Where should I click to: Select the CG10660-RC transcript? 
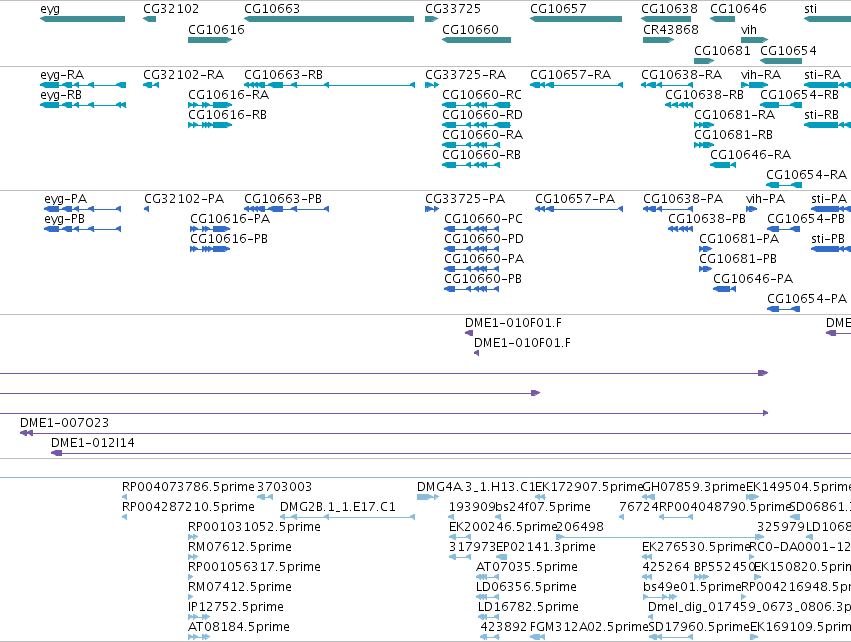coord(477,105)
